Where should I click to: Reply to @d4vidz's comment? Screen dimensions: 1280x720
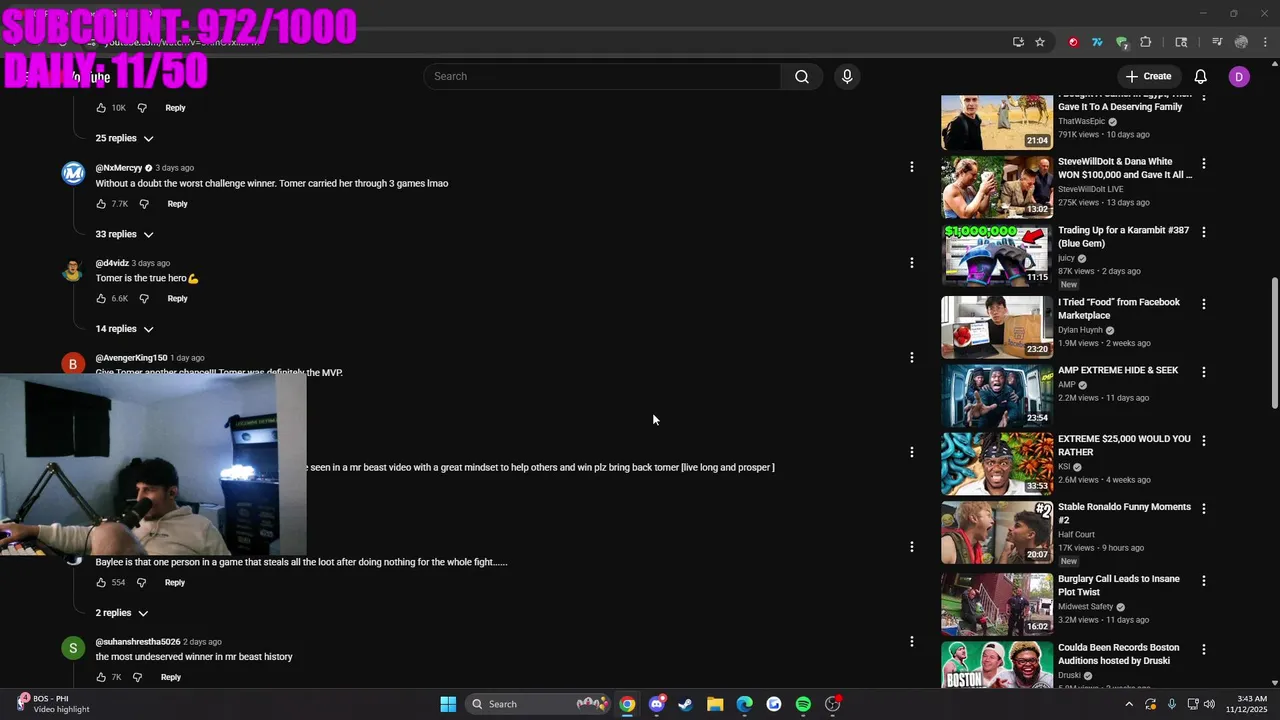coord(177,298)
